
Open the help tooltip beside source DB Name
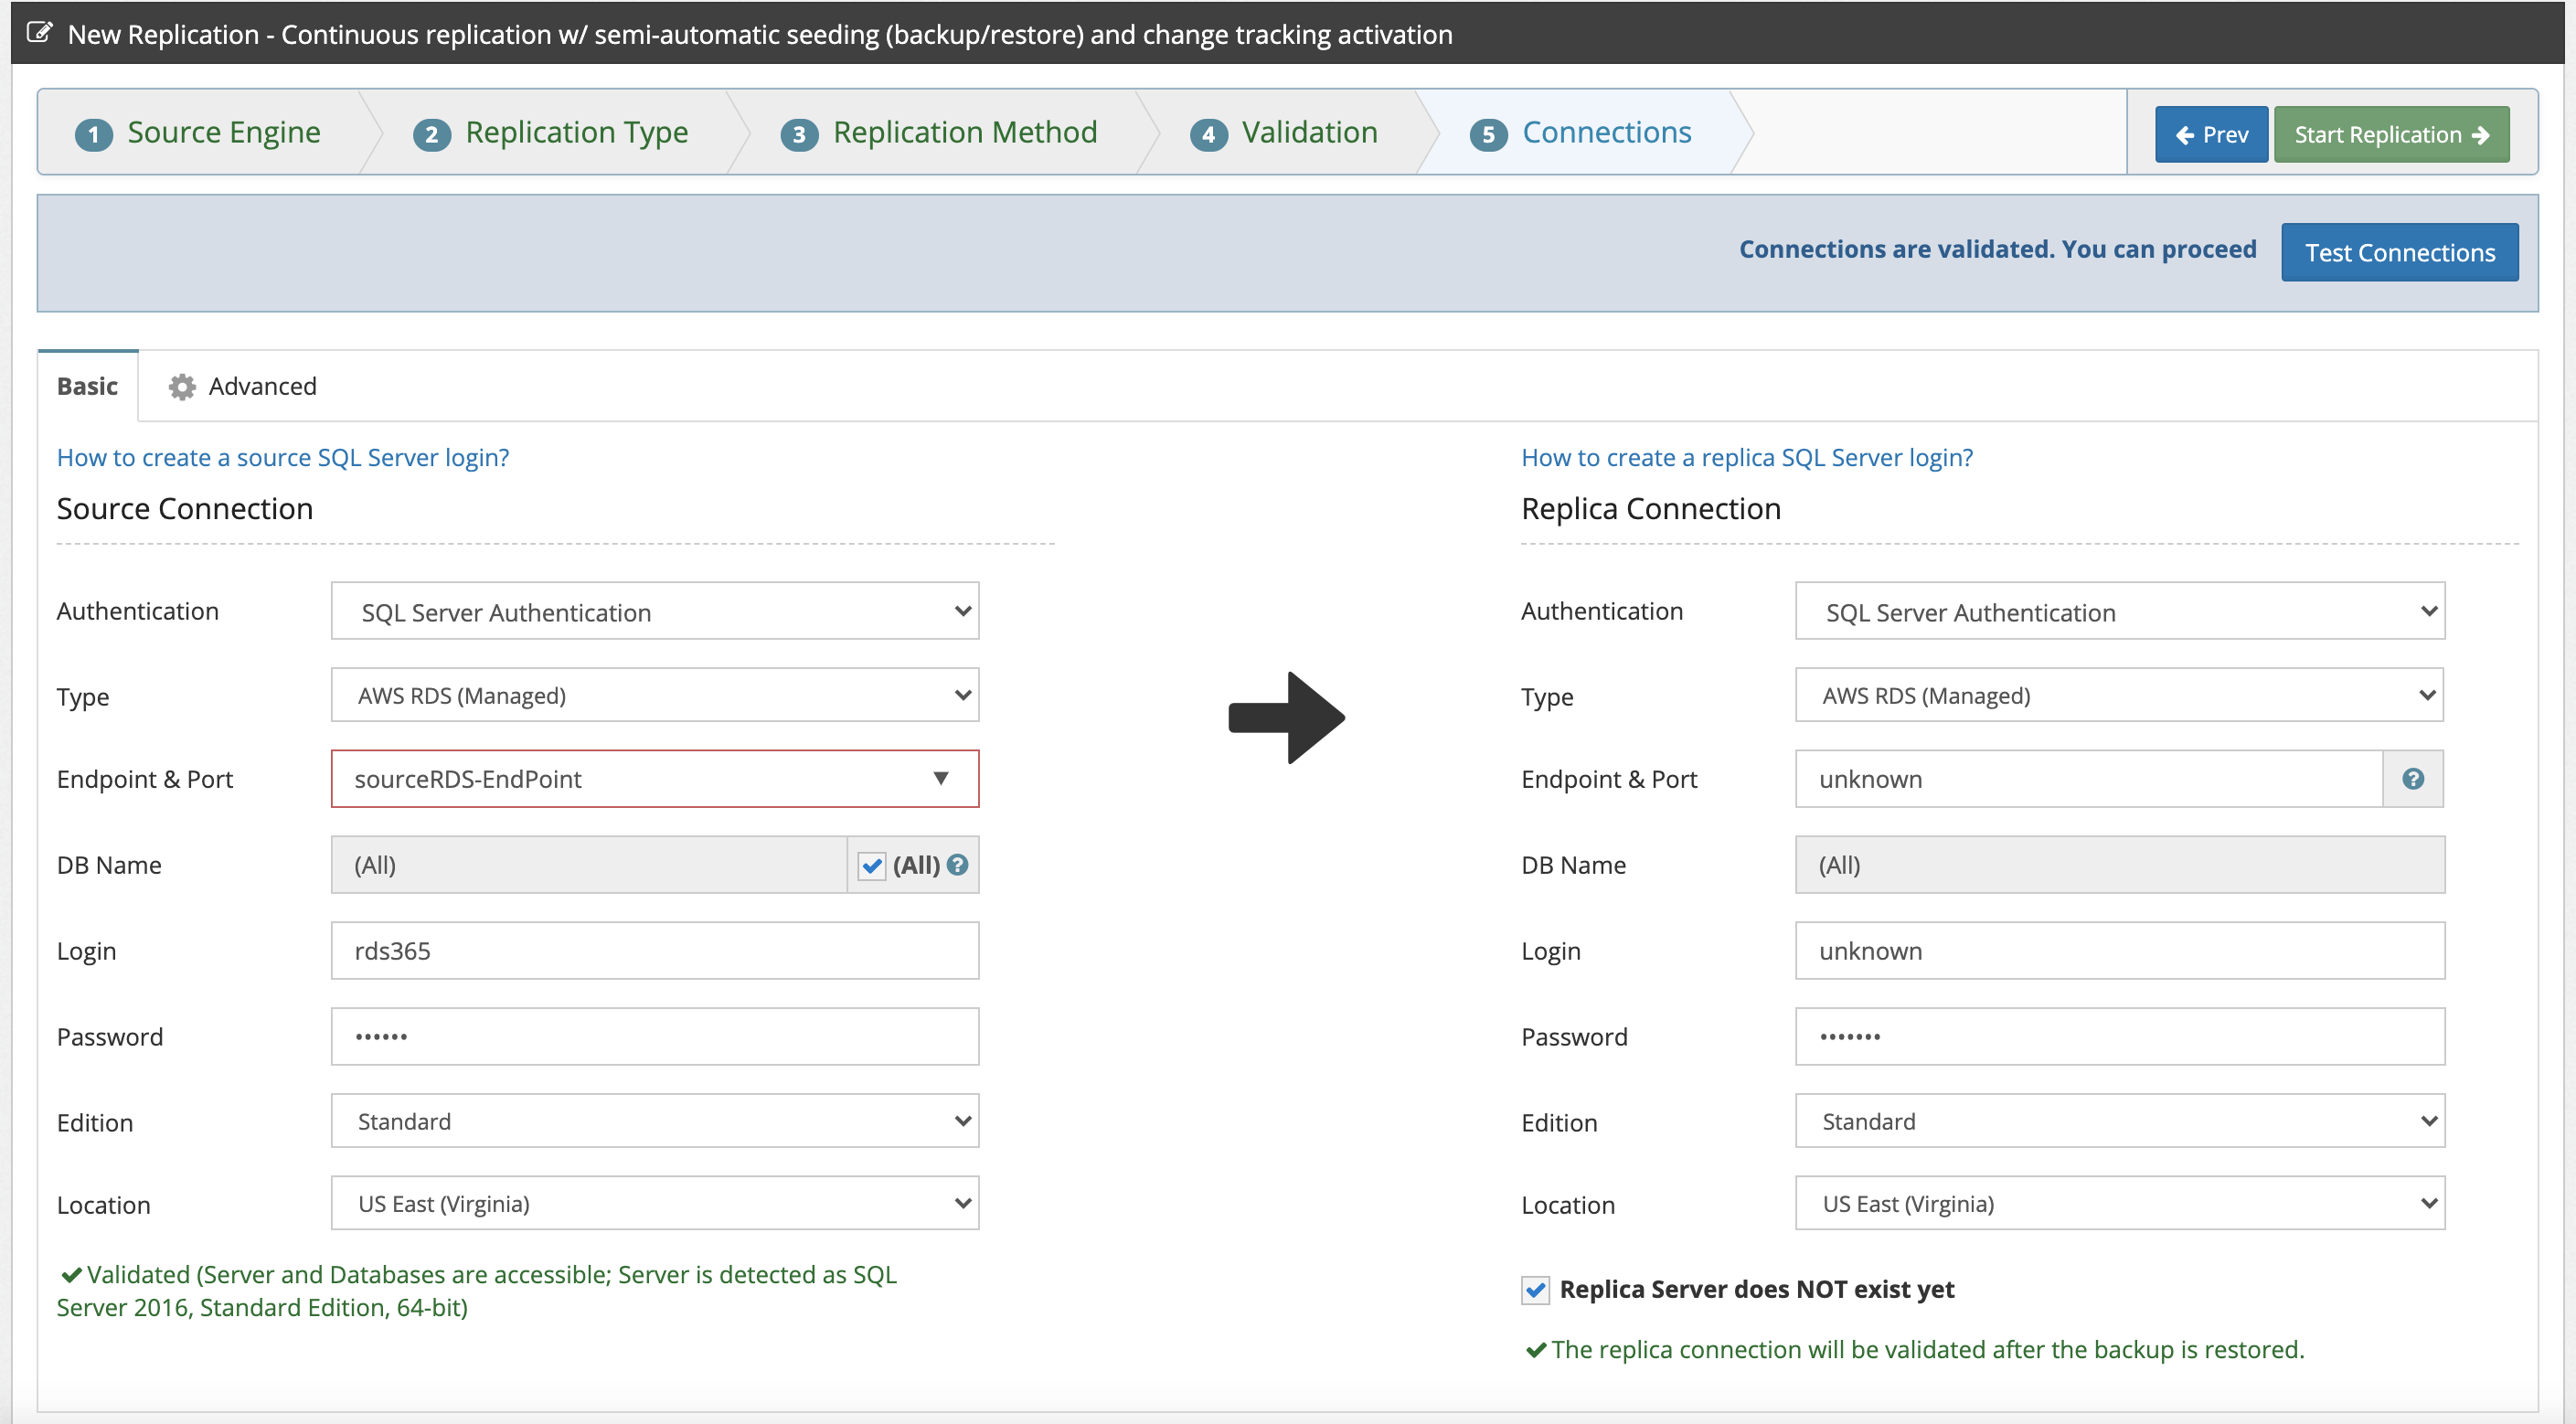(957, 865)
